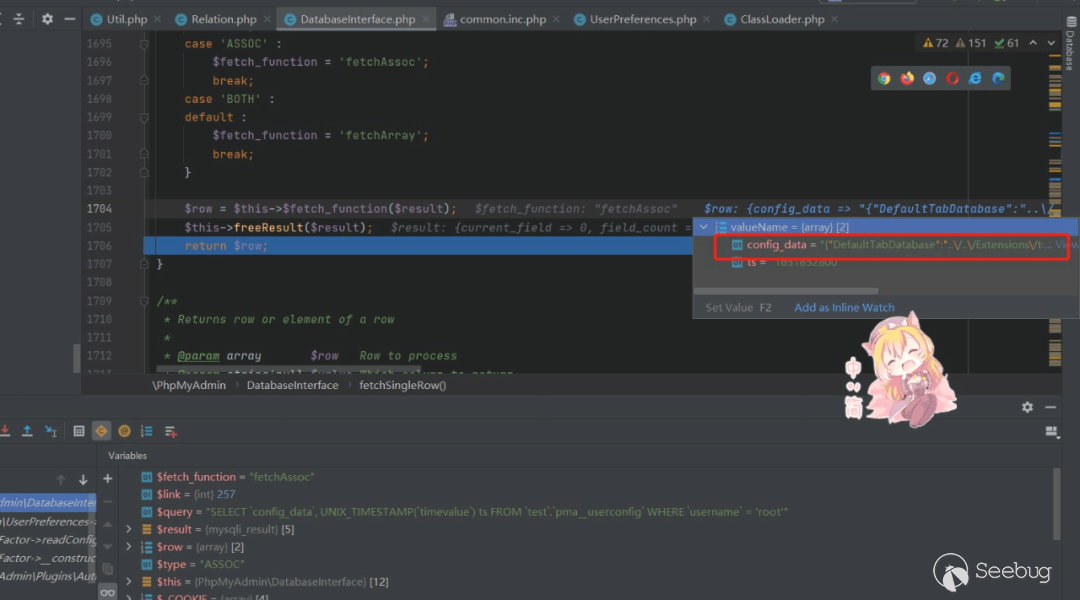This screenshot has width=1080, height=600.
Task: Click fetchSingleRow() in the breadcrumb bar
Action: [x=402, y=385]
